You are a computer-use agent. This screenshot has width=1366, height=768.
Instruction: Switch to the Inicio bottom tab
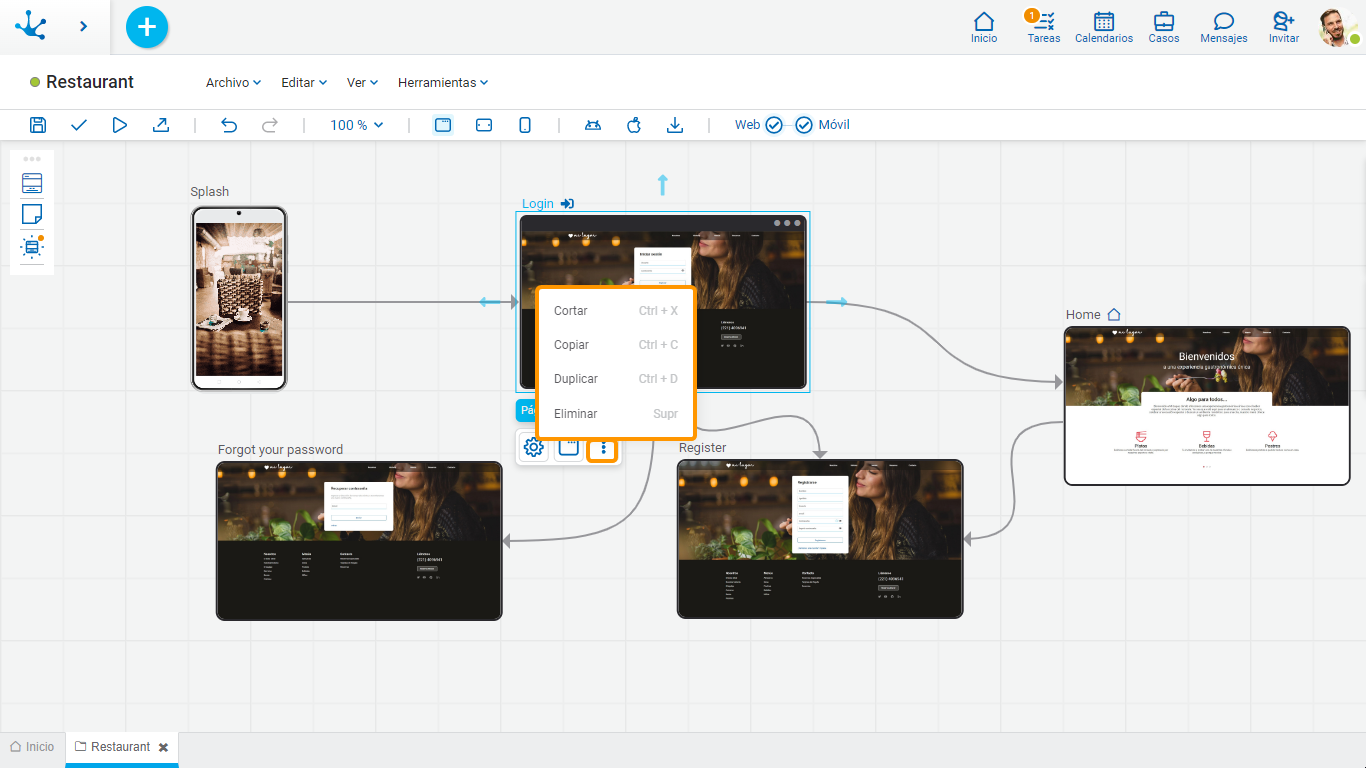32,747
